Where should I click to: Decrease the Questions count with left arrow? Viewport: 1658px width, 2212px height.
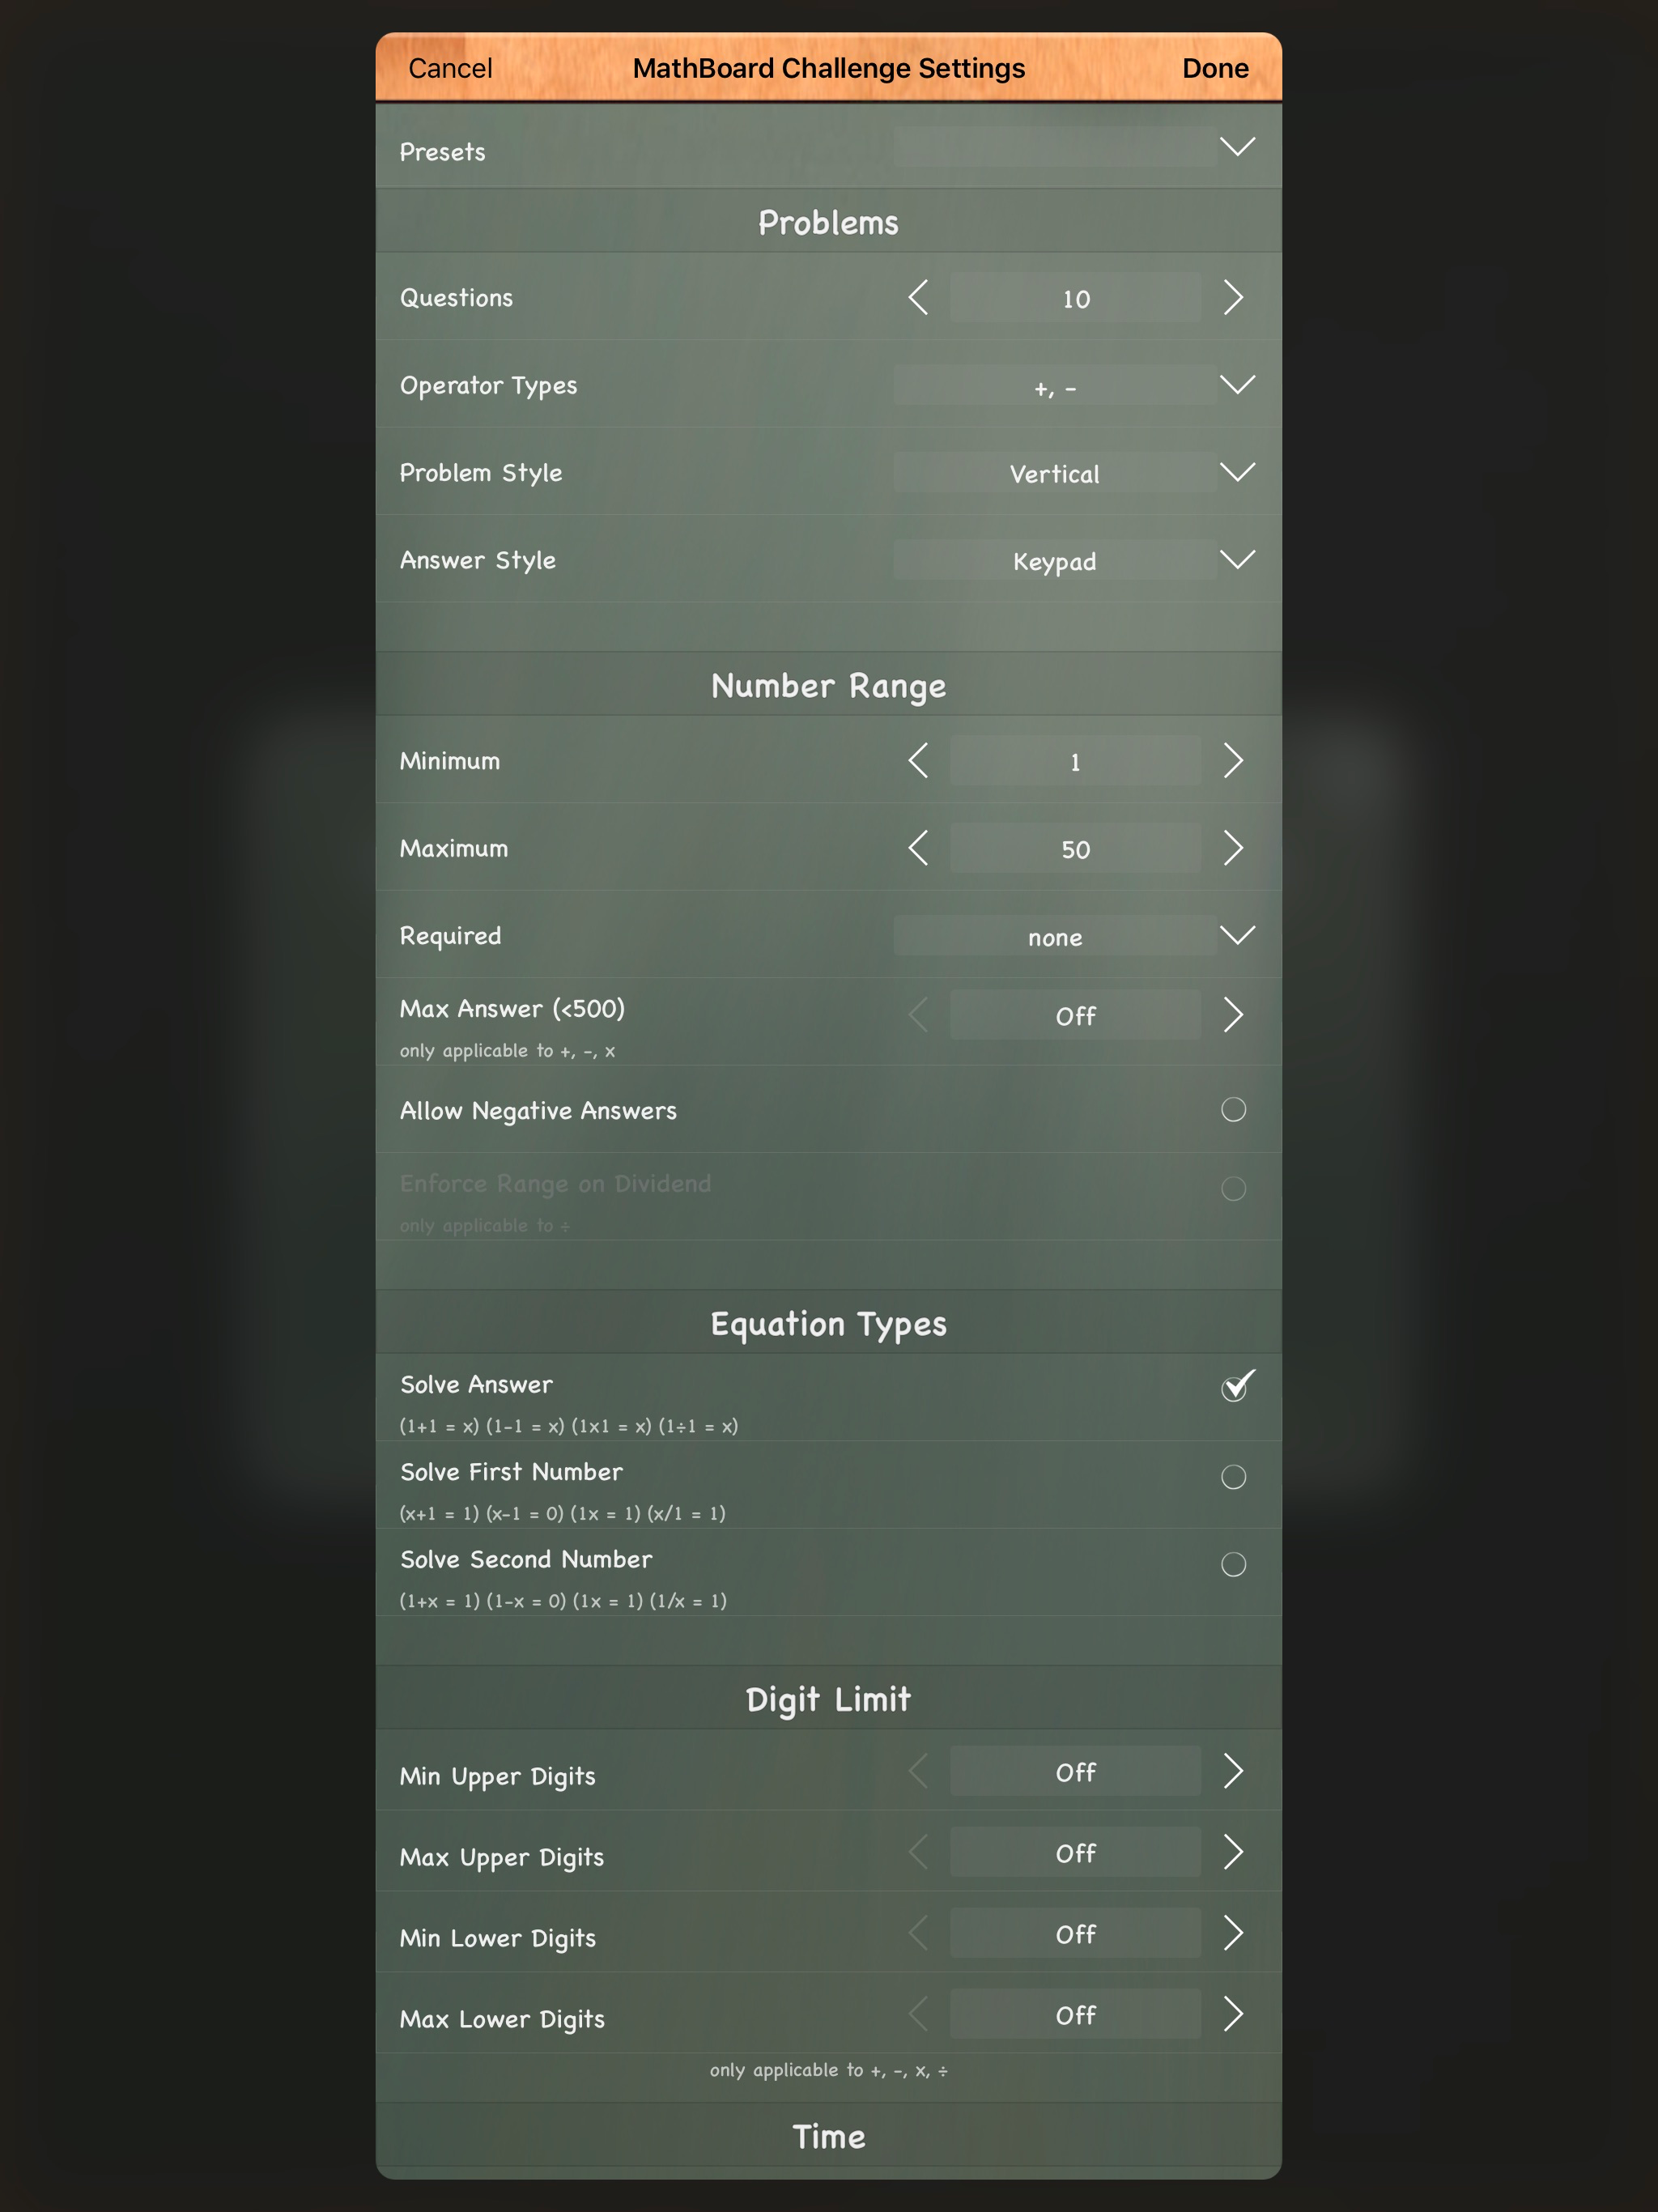[x=918, y=297]
